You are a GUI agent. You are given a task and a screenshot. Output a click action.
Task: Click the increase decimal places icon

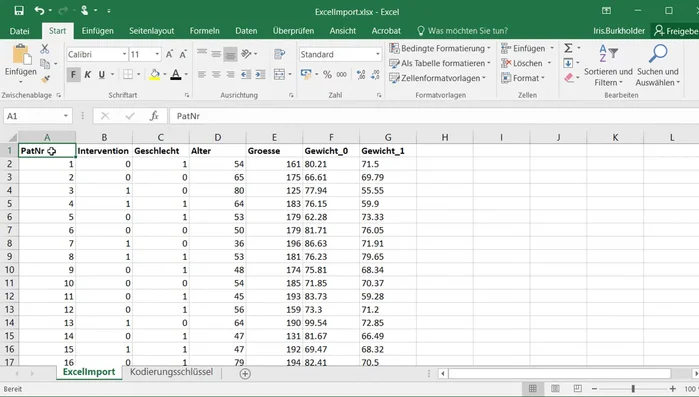(x=361, y=74)
